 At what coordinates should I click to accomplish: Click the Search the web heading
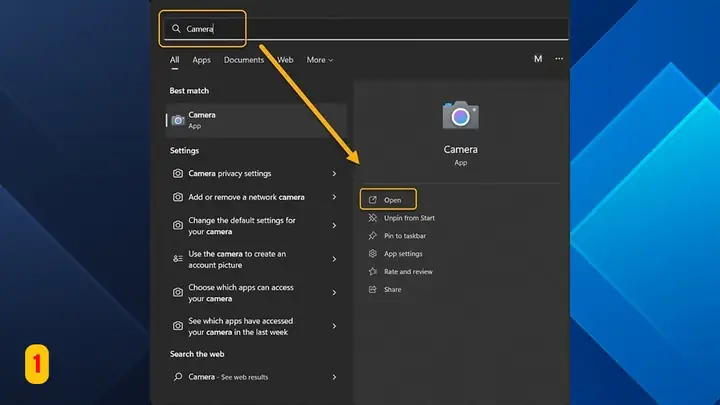(x=197, y=354)
